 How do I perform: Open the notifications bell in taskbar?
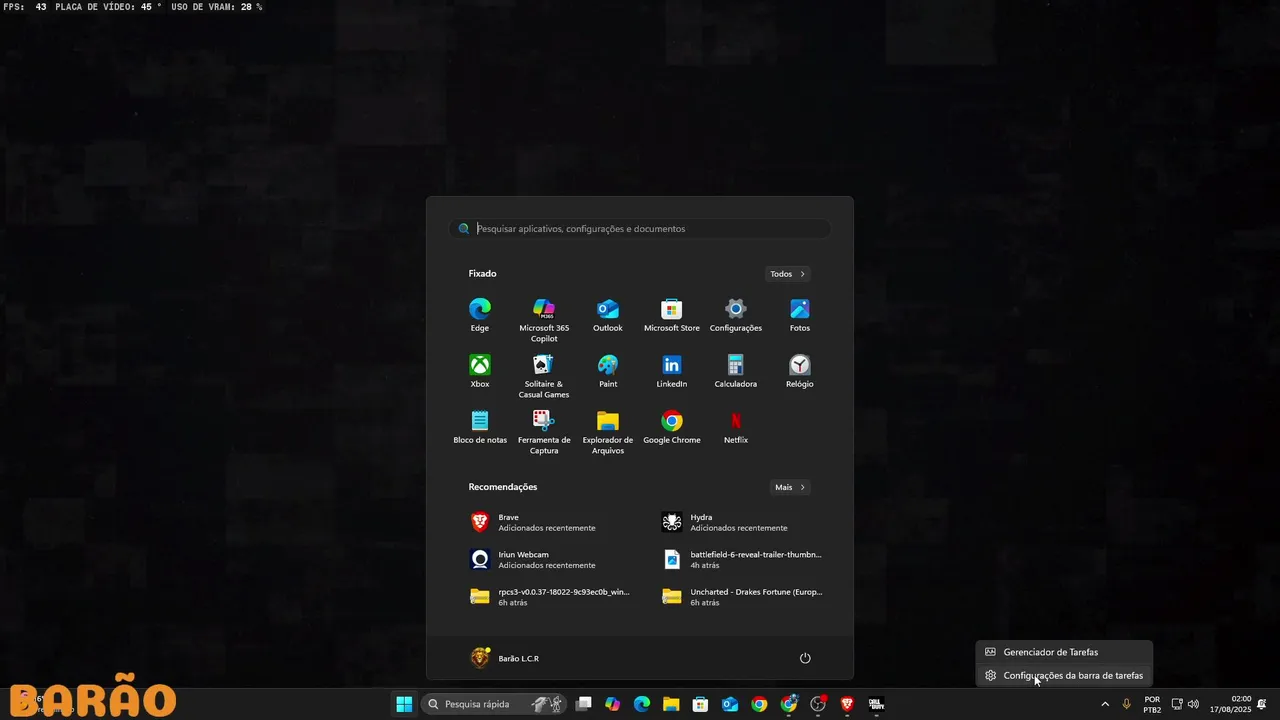[x=1262, y=704]
